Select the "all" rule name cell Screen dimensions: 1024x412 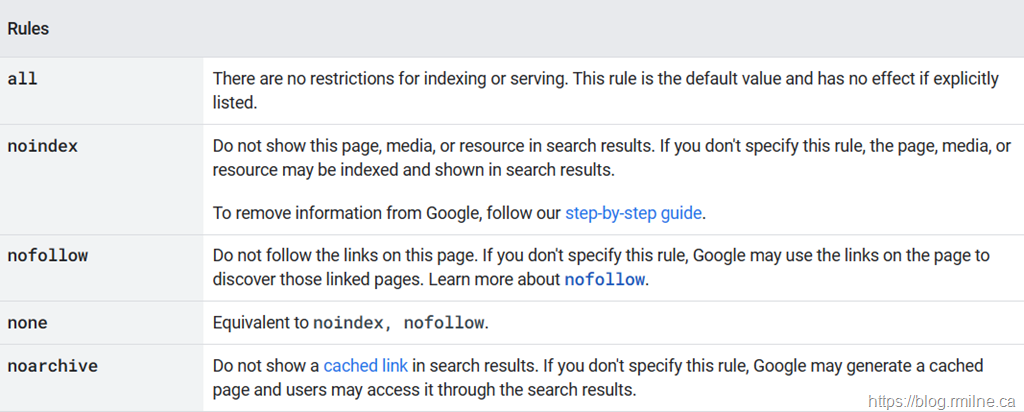click(22, 78)
